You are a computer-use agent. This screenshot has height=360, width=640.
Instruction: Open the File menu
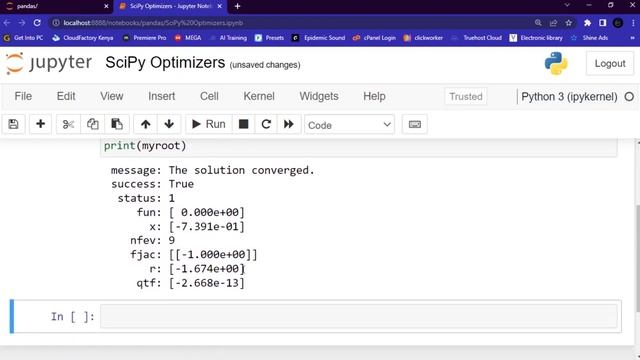(x=23, y=96)
